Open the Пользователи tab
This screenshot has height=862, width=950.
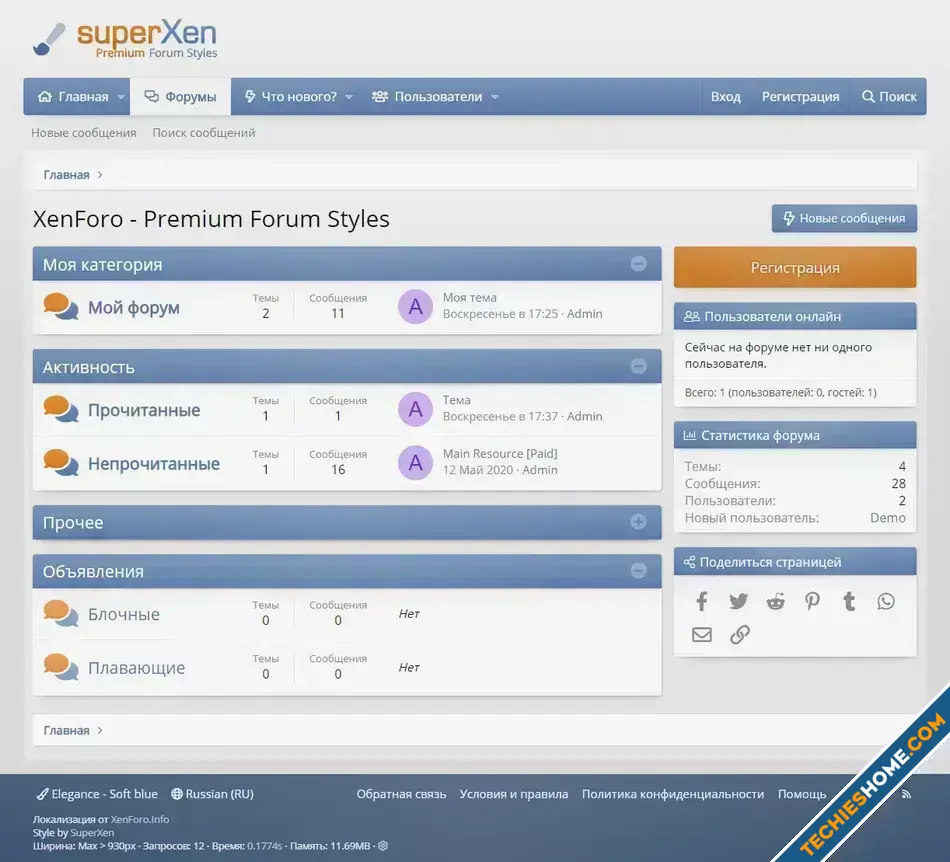click(427, 97)
